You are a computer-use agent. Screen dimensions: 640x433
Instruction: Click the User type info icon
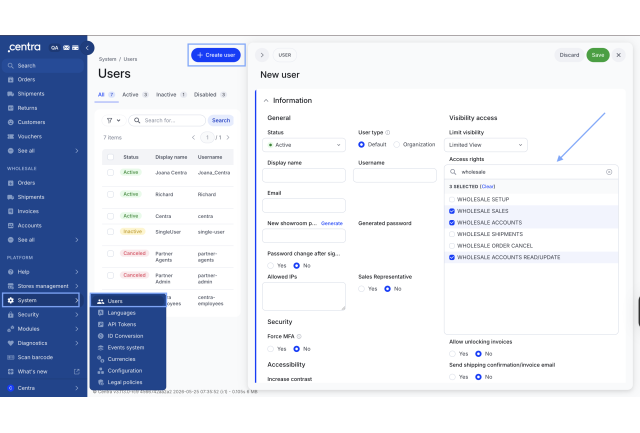pyautogui.click(x=388, y=133)
